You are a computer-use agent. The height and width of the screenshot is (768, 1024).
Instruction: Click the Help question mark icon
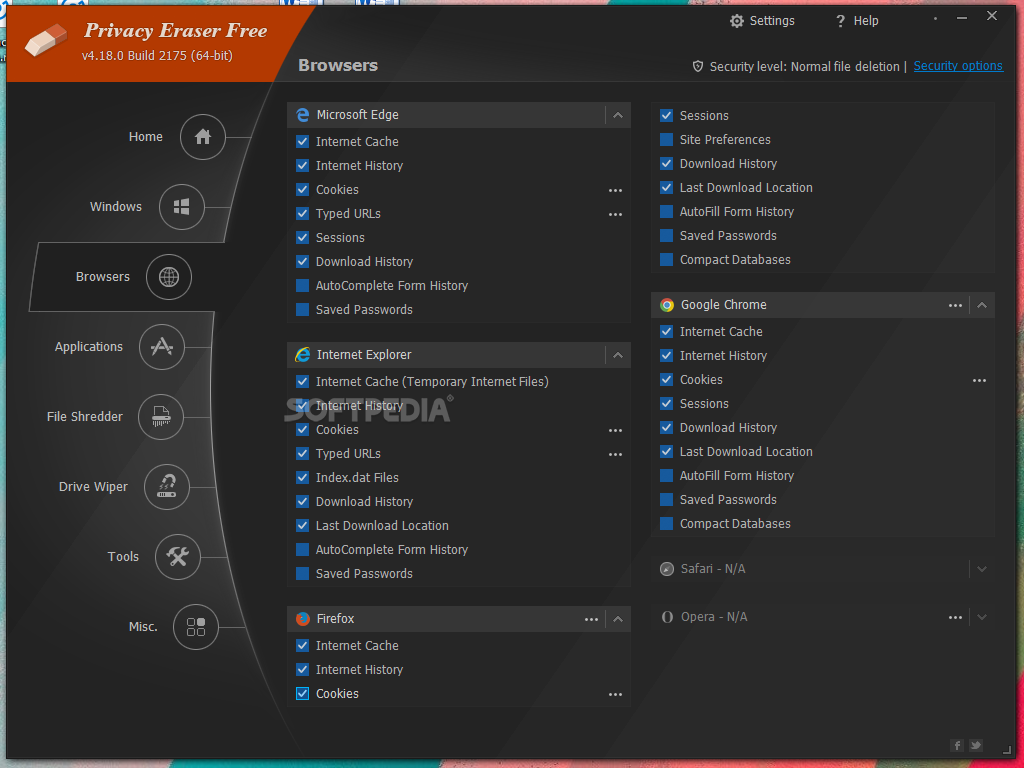pos(840,21)
